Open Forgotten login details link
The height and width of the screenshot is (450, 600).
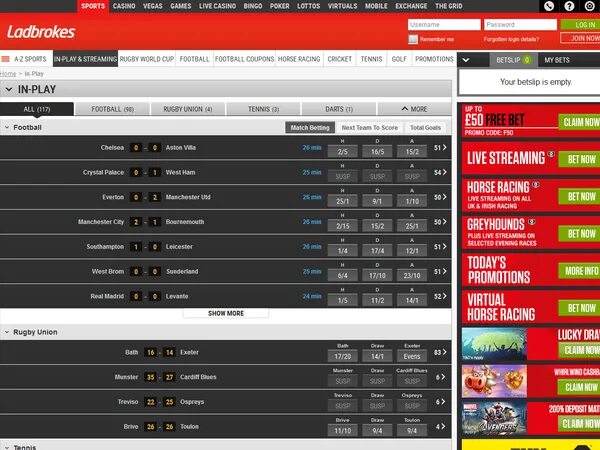click(x=511, y=39)
